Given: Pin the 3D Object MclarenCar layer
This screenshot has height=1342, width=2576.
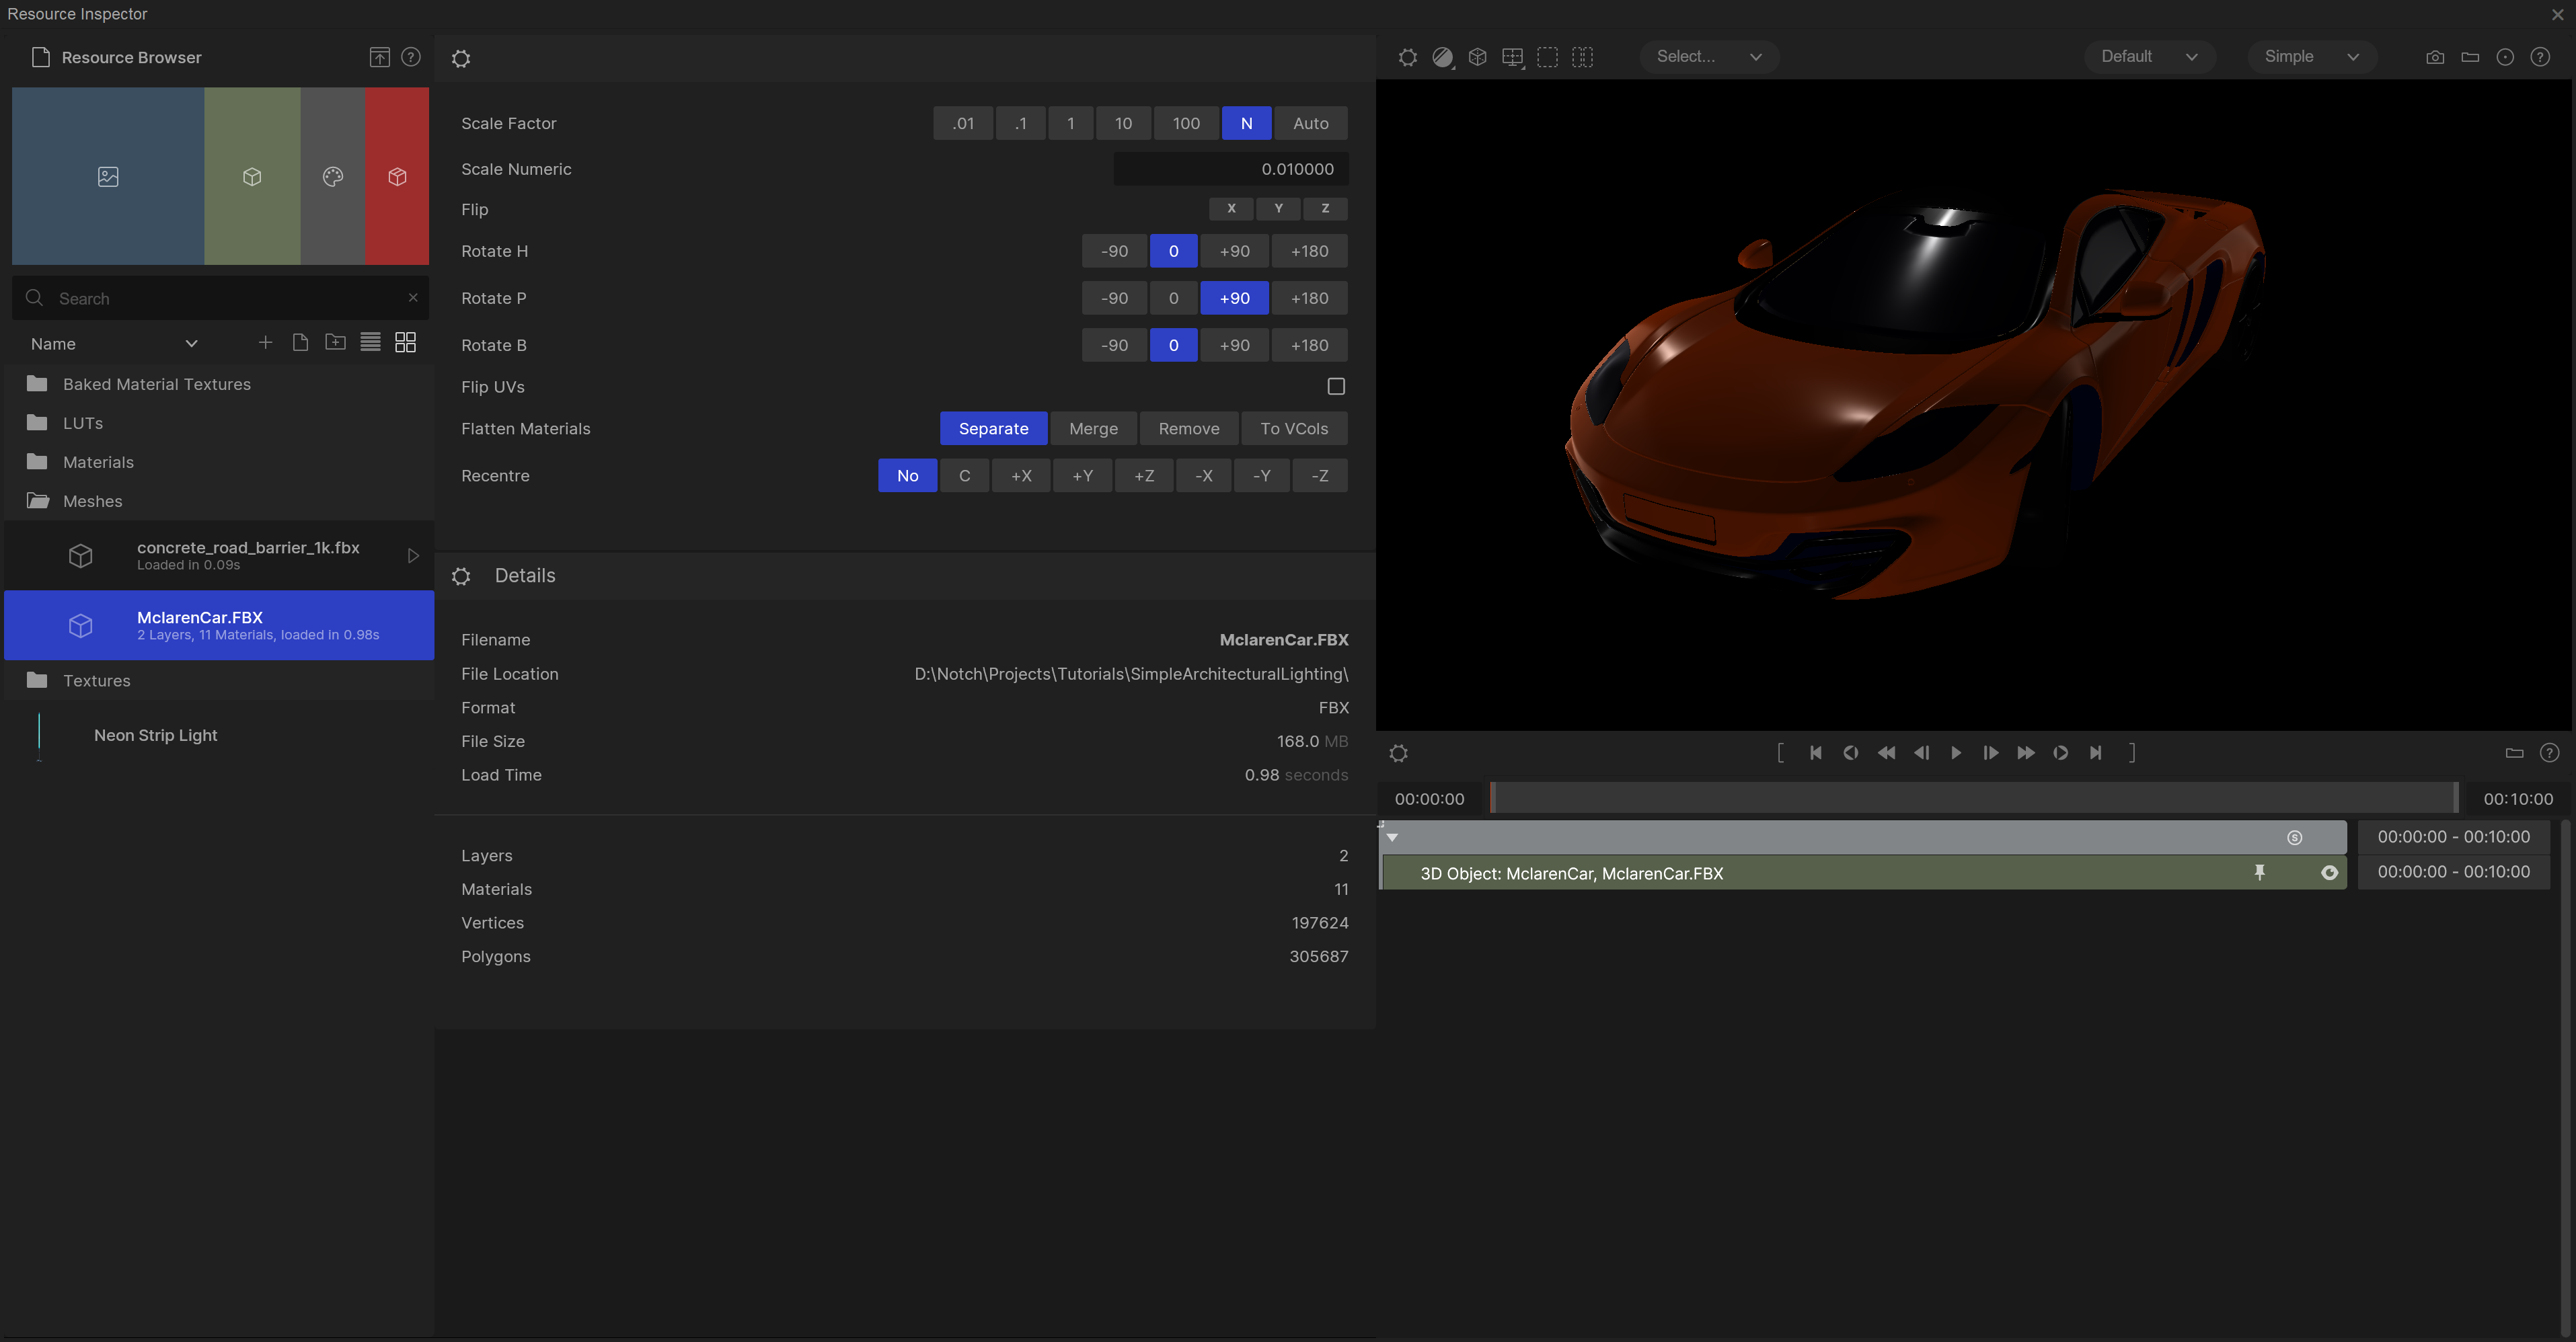Looking at the screenshot, I should pyautogui.click(x=2259, y=872).
